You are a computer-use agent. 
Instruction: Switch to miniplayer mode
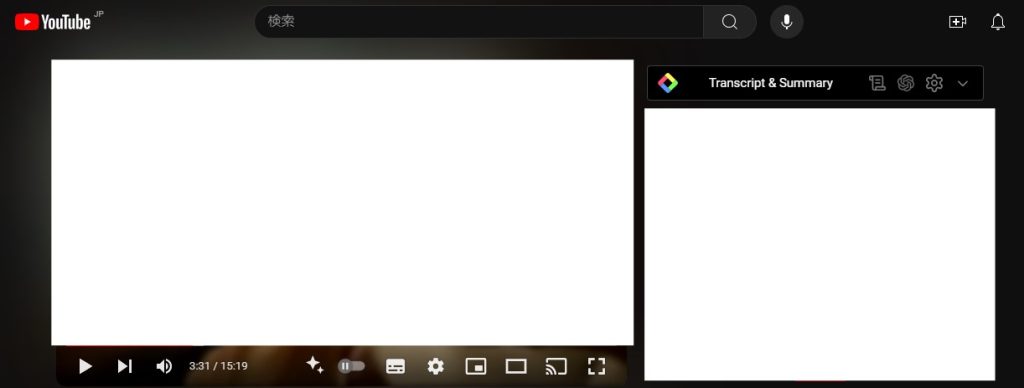coord(475,366)
